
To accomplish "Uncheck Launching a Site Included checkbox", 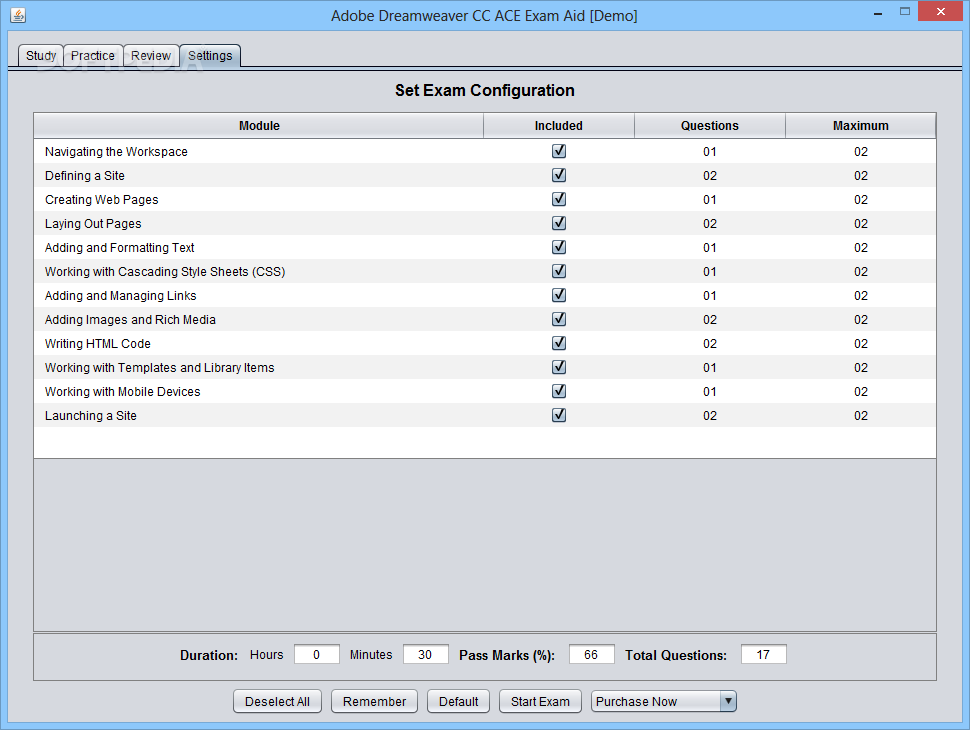I will point(559,415).
